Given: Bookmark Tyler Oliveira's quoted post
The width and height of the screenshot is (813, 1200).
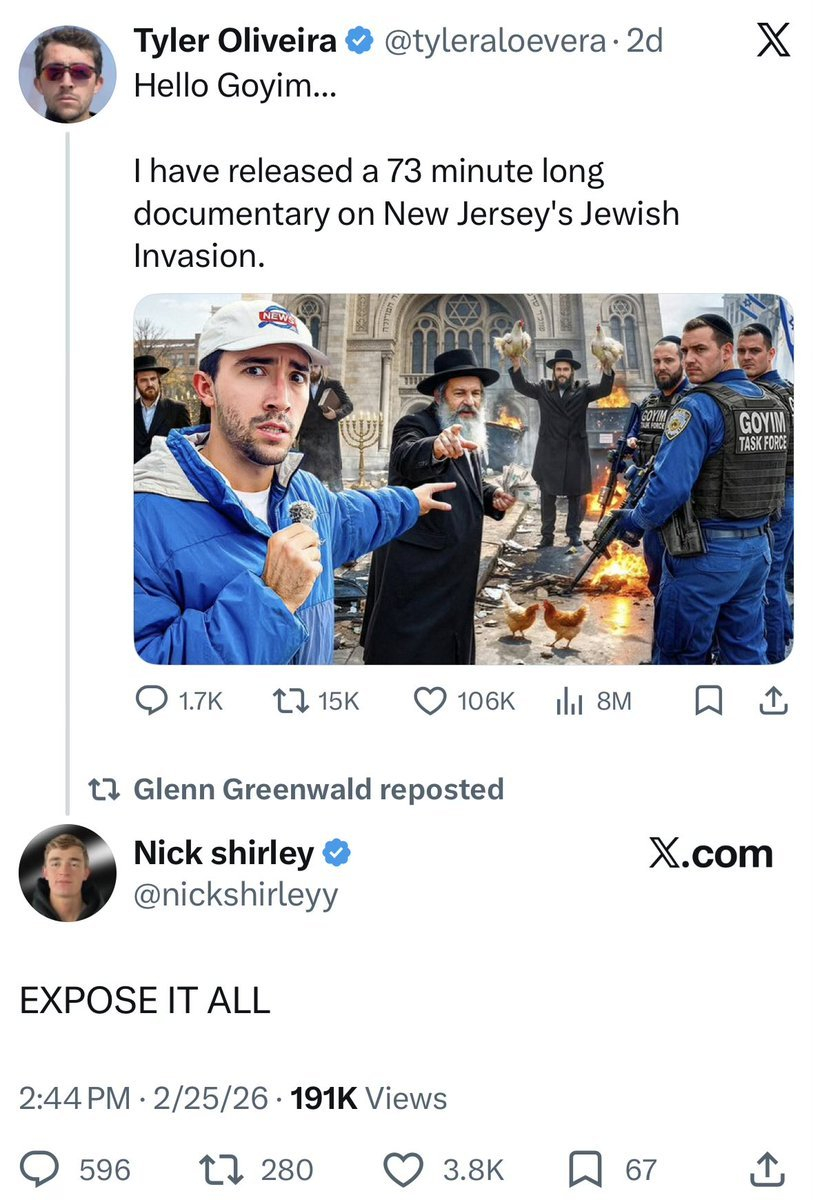Looking at the screenshot, I should pyautogui.click(x=708, y=703).
